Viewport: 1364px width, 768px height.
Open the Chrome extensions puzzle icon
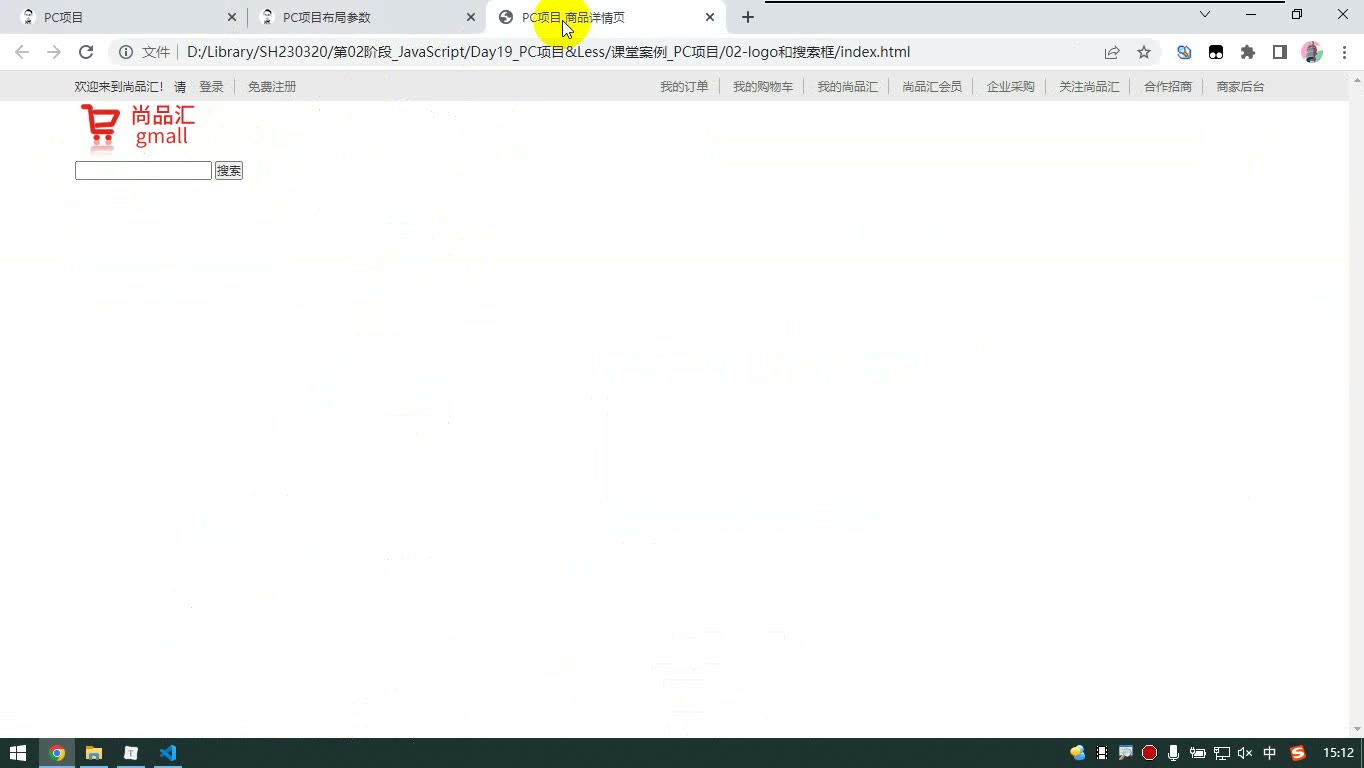(x=1248, y=52)
